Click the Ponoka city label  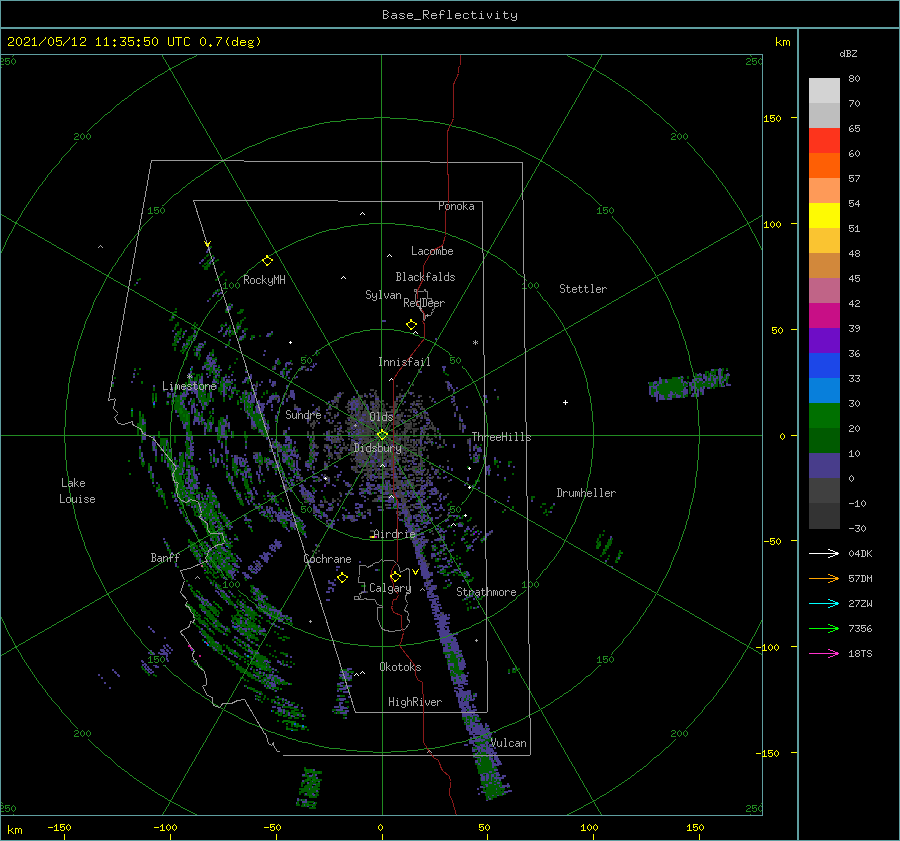pyautogui.click(x=456, y=206)
